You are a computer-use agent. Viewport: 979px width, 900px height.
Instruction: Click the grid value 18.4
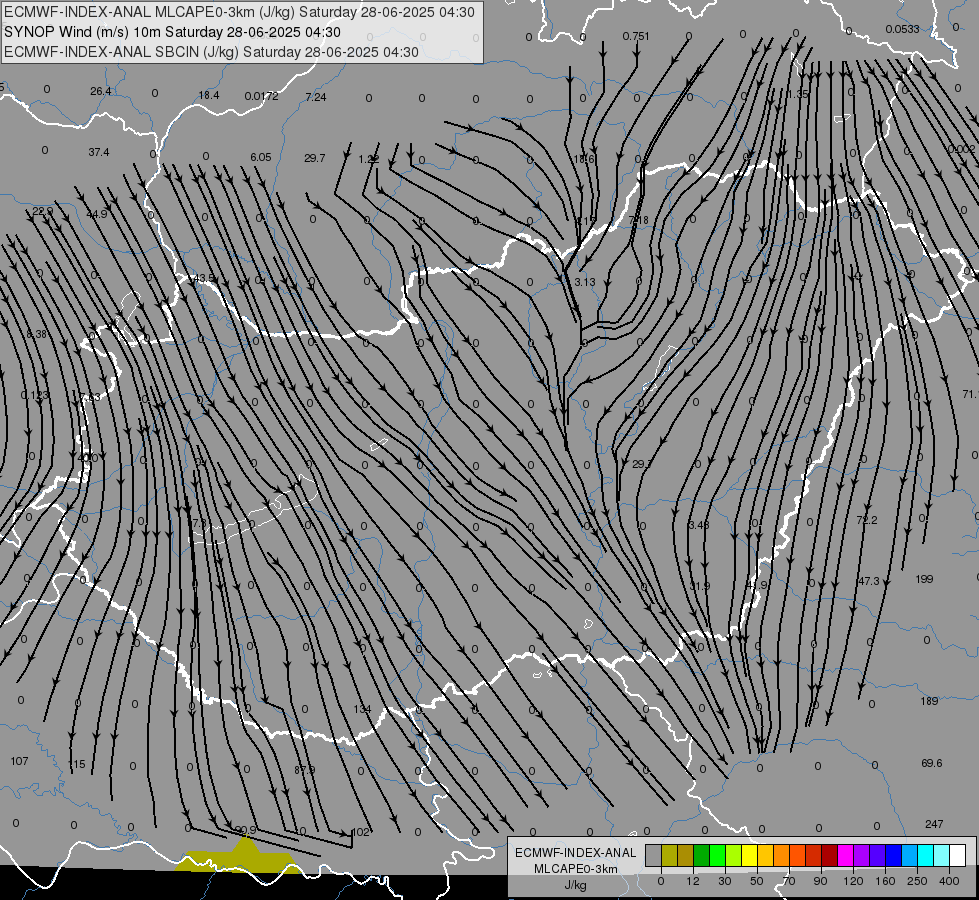(x=209, y=95)
